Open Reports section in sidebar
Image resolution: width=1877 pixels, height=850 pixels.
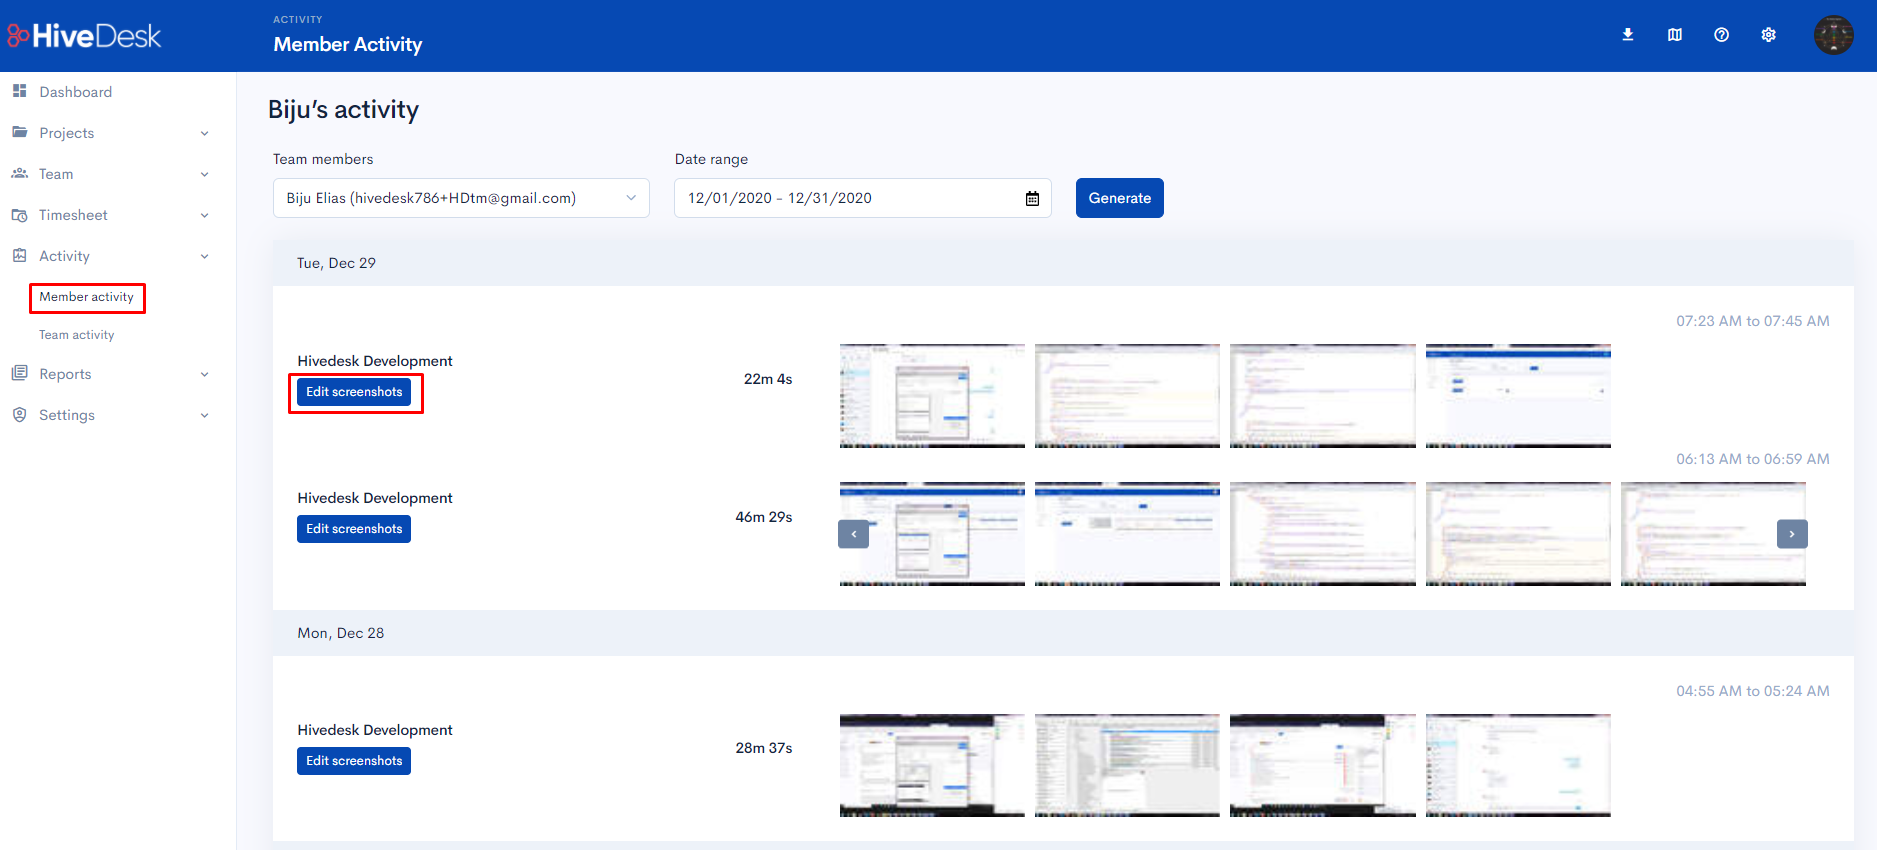(65, 374)
